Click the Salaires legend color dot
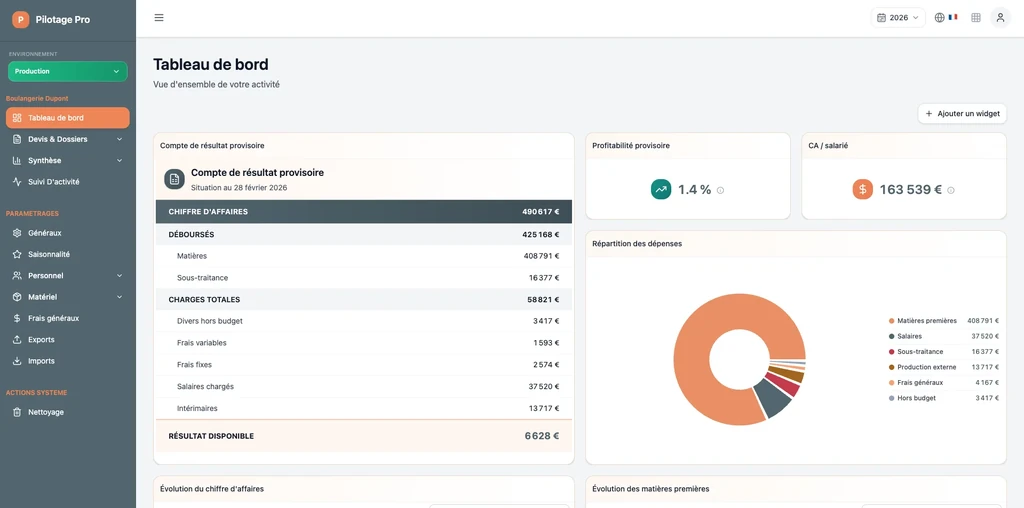Viewport: 1024px width, 508px height. 891,336
